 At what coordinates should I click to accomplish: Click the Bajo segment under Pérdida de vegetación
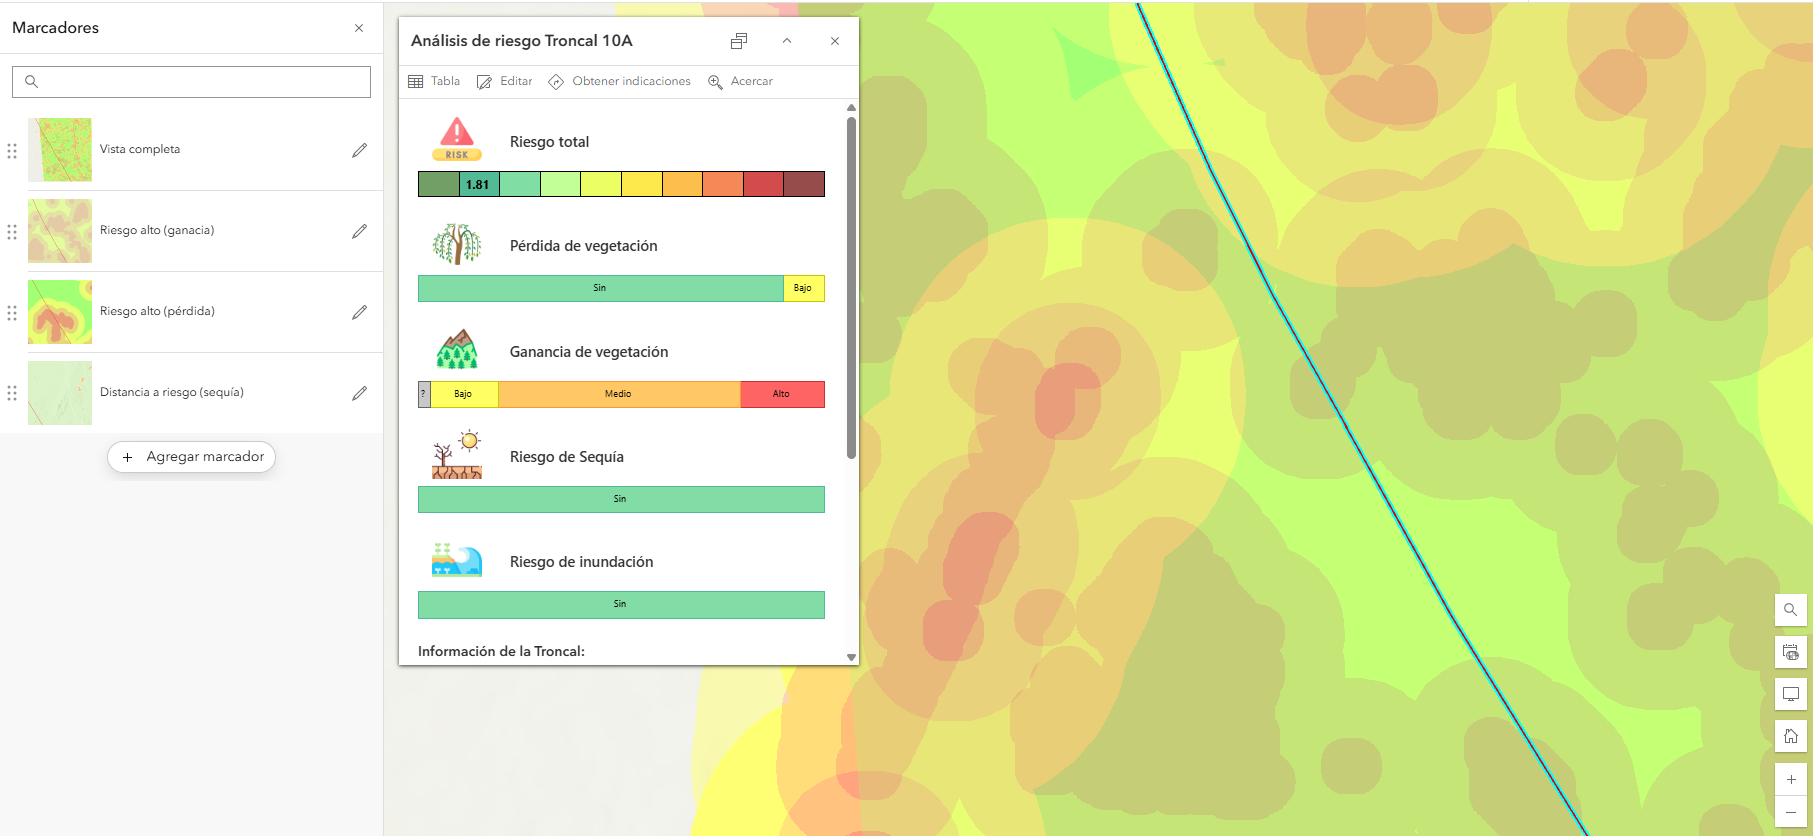803,288
